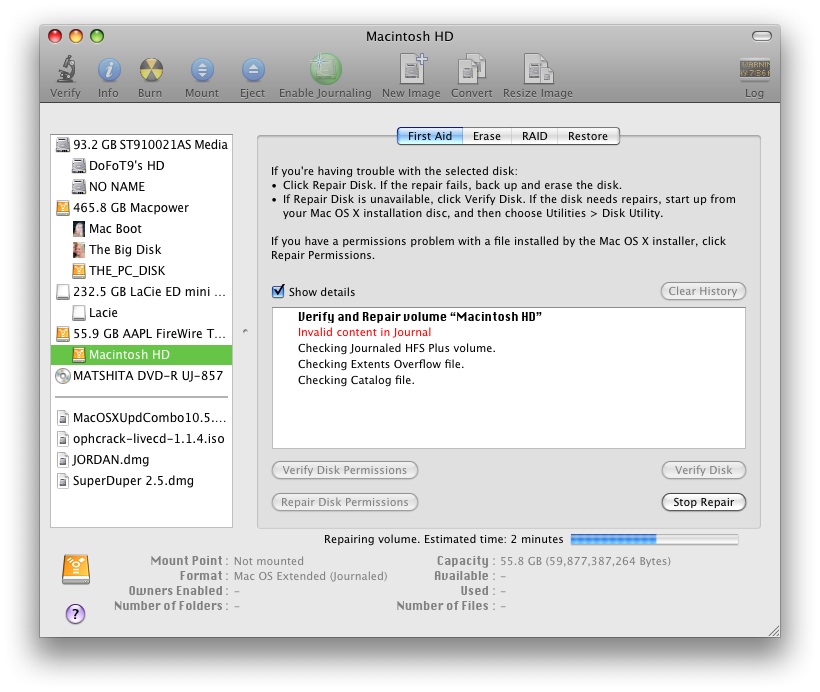Viewport: 820px width, 692px height.
Task: Switch to the Erase tab
Action: coord(487,136)
